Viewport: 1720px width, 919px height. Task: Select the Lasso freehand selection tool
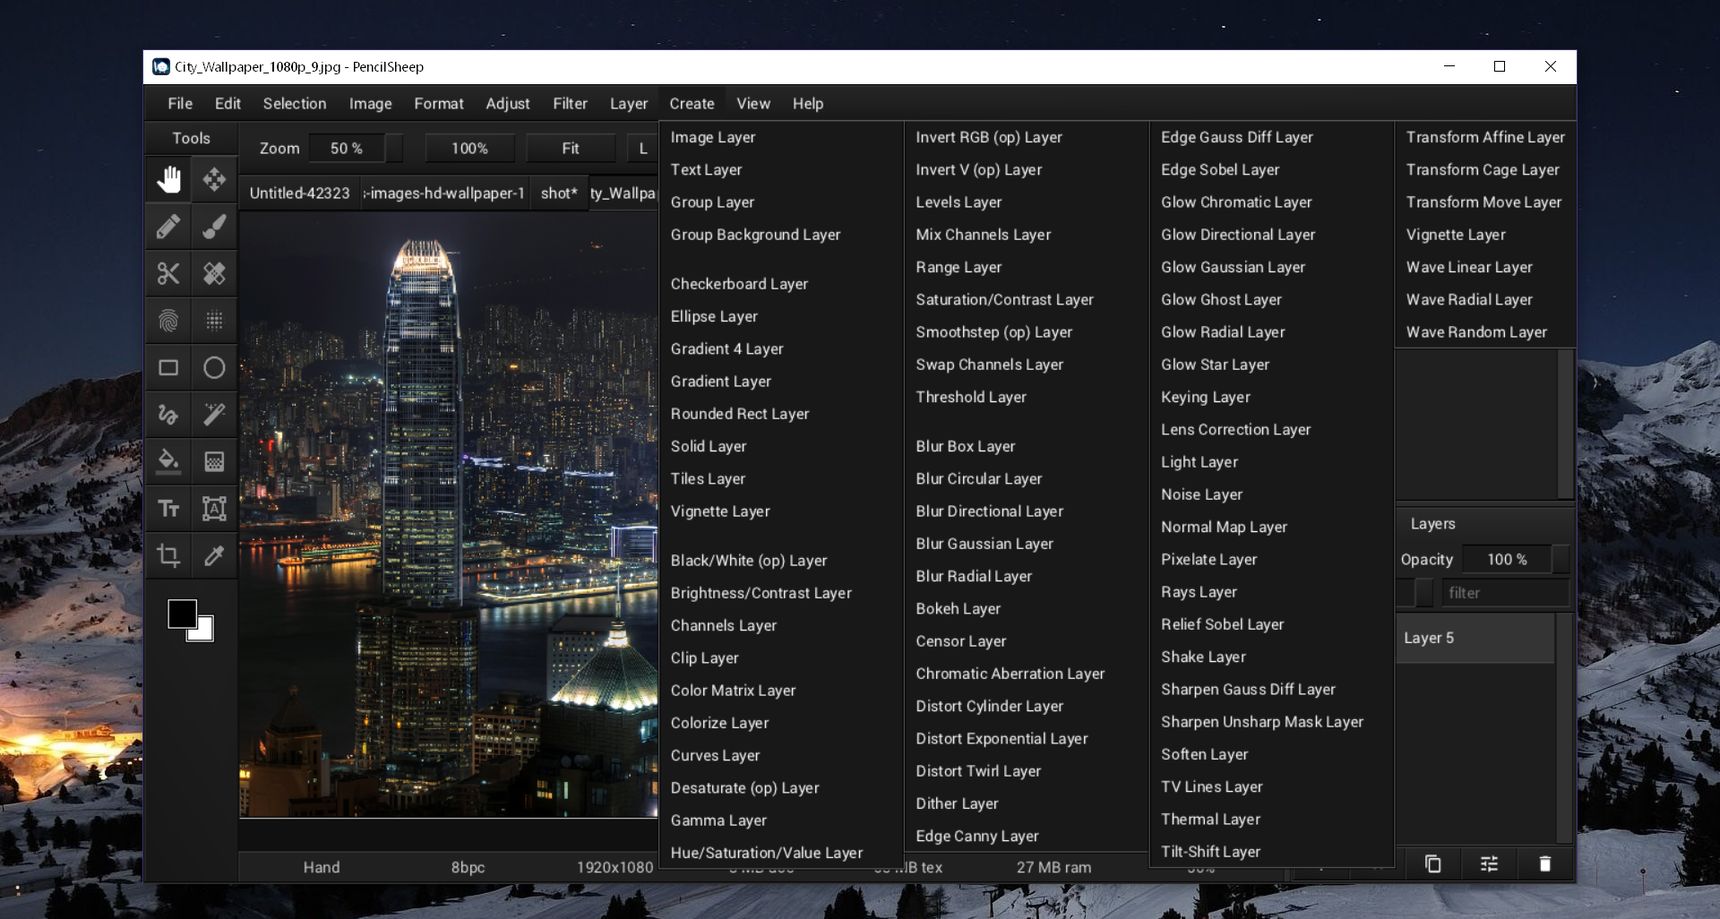point(168,414)
